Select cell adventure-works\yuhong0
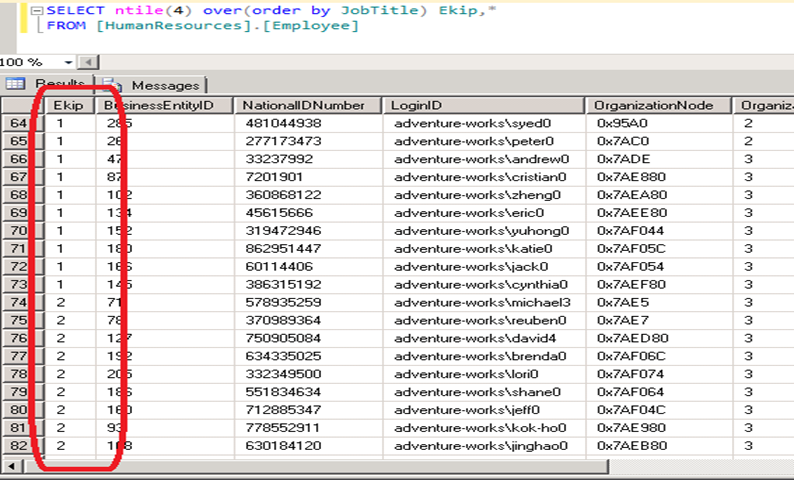This screenshot has height=480, width=794. pyautogui.click(x=484, y=230)
